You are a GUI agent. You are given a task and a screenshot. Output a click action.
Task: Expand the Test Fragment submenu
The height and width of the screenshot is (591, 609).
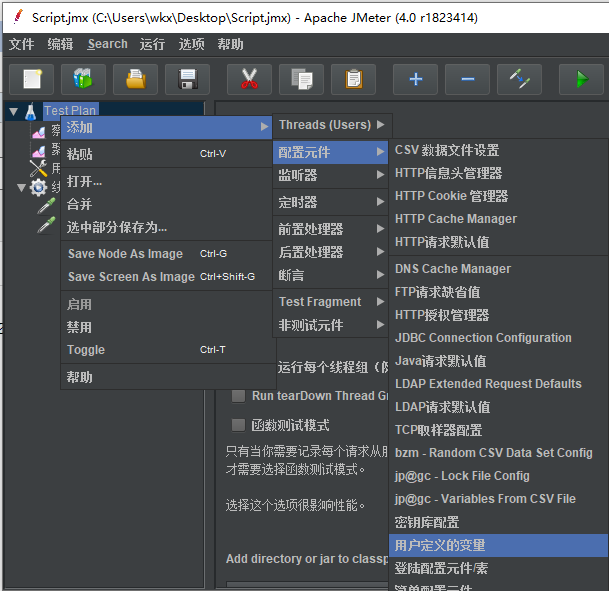(331, 302)
